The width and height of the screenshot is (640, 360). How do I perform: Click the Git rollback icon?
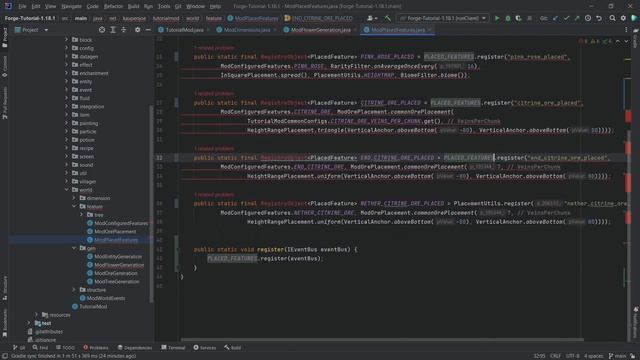[599, 18]
